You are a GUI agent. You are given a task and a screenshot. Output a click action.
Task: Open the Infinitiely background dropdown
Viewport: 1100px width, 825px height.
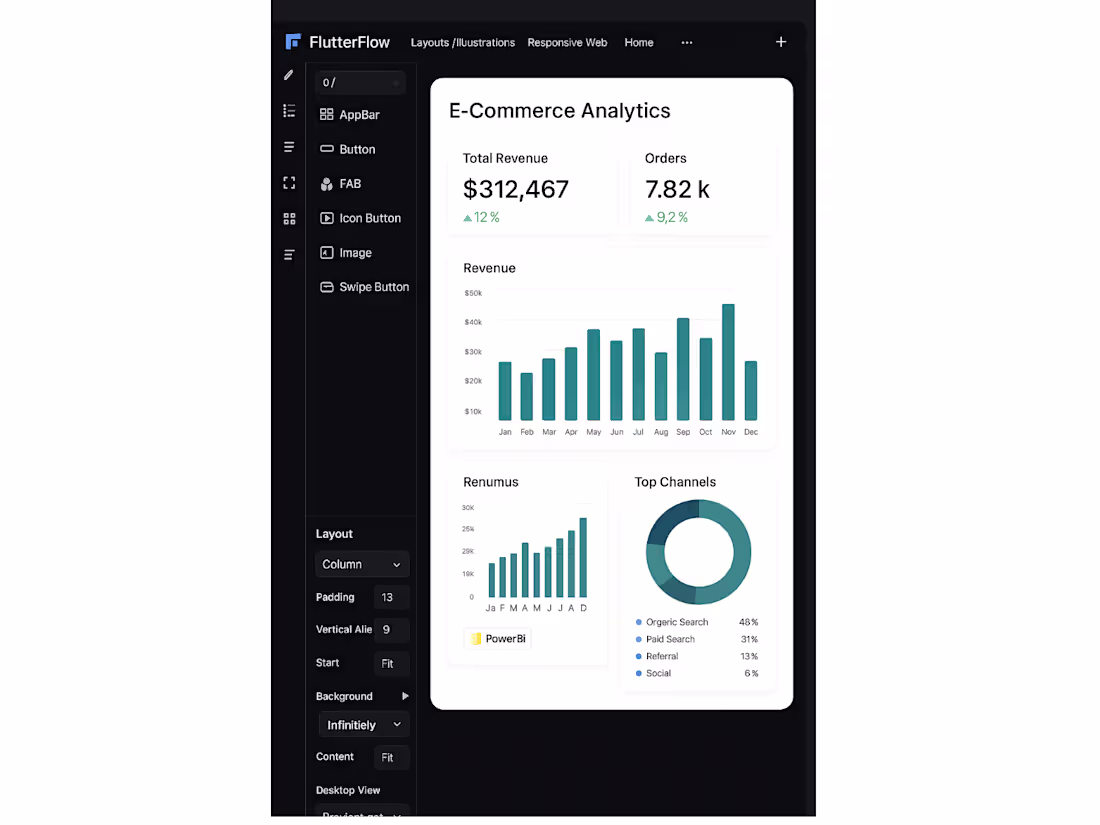click(x=363, y=724)
